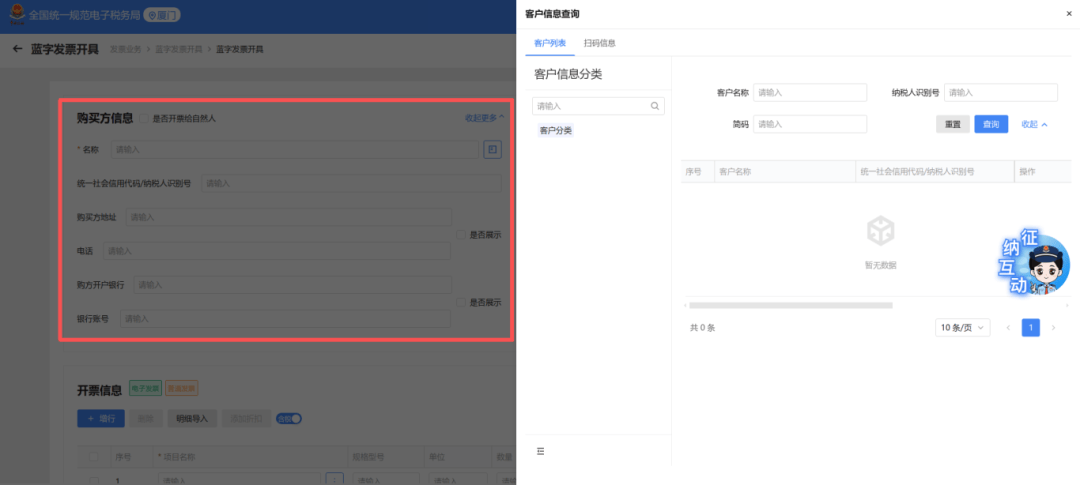Open the 10条/页 page size dropdown
Screen dimensions: 1080x485
click(x=962, y=328)
